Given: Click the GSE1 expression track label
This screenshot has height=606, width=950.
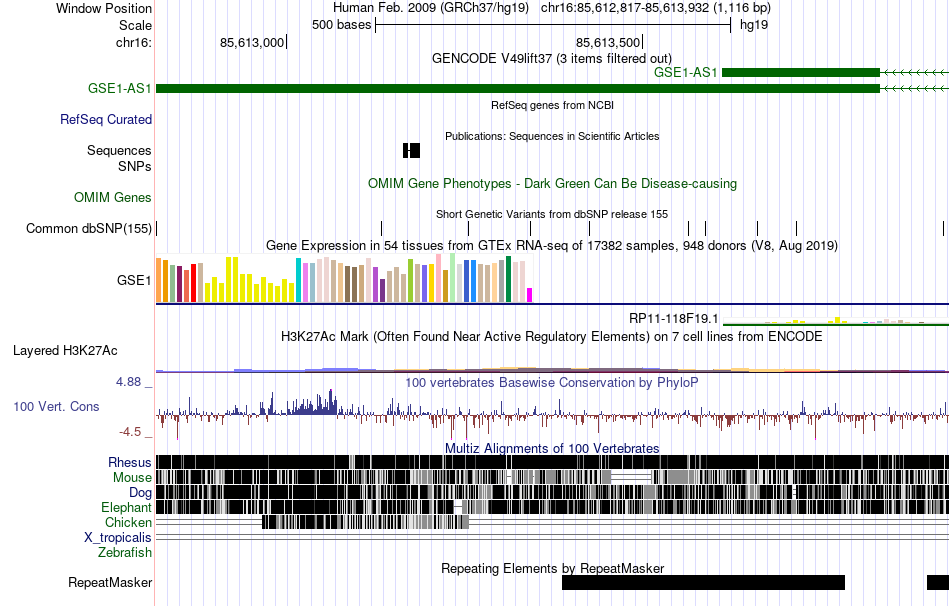Looking at the screenshot, I should pos(135,280).
